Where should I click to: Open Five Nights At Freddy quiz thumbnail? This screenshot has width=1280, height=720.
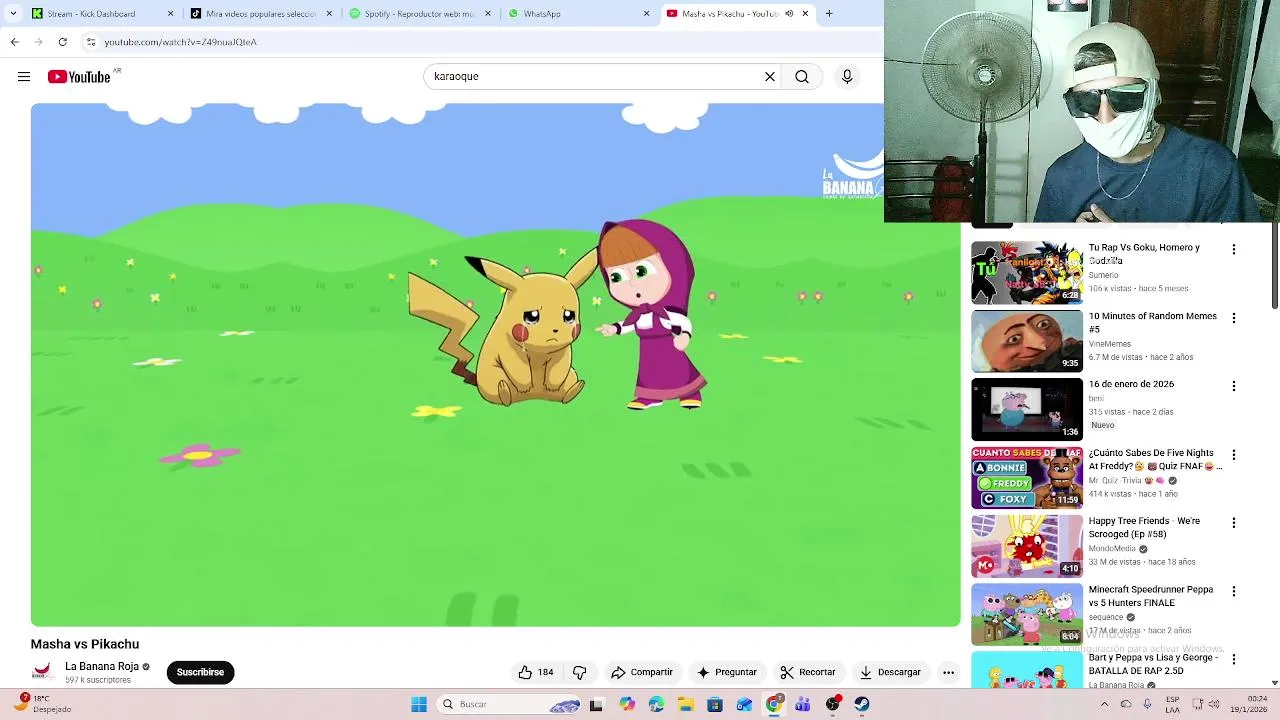[1027, 478]
